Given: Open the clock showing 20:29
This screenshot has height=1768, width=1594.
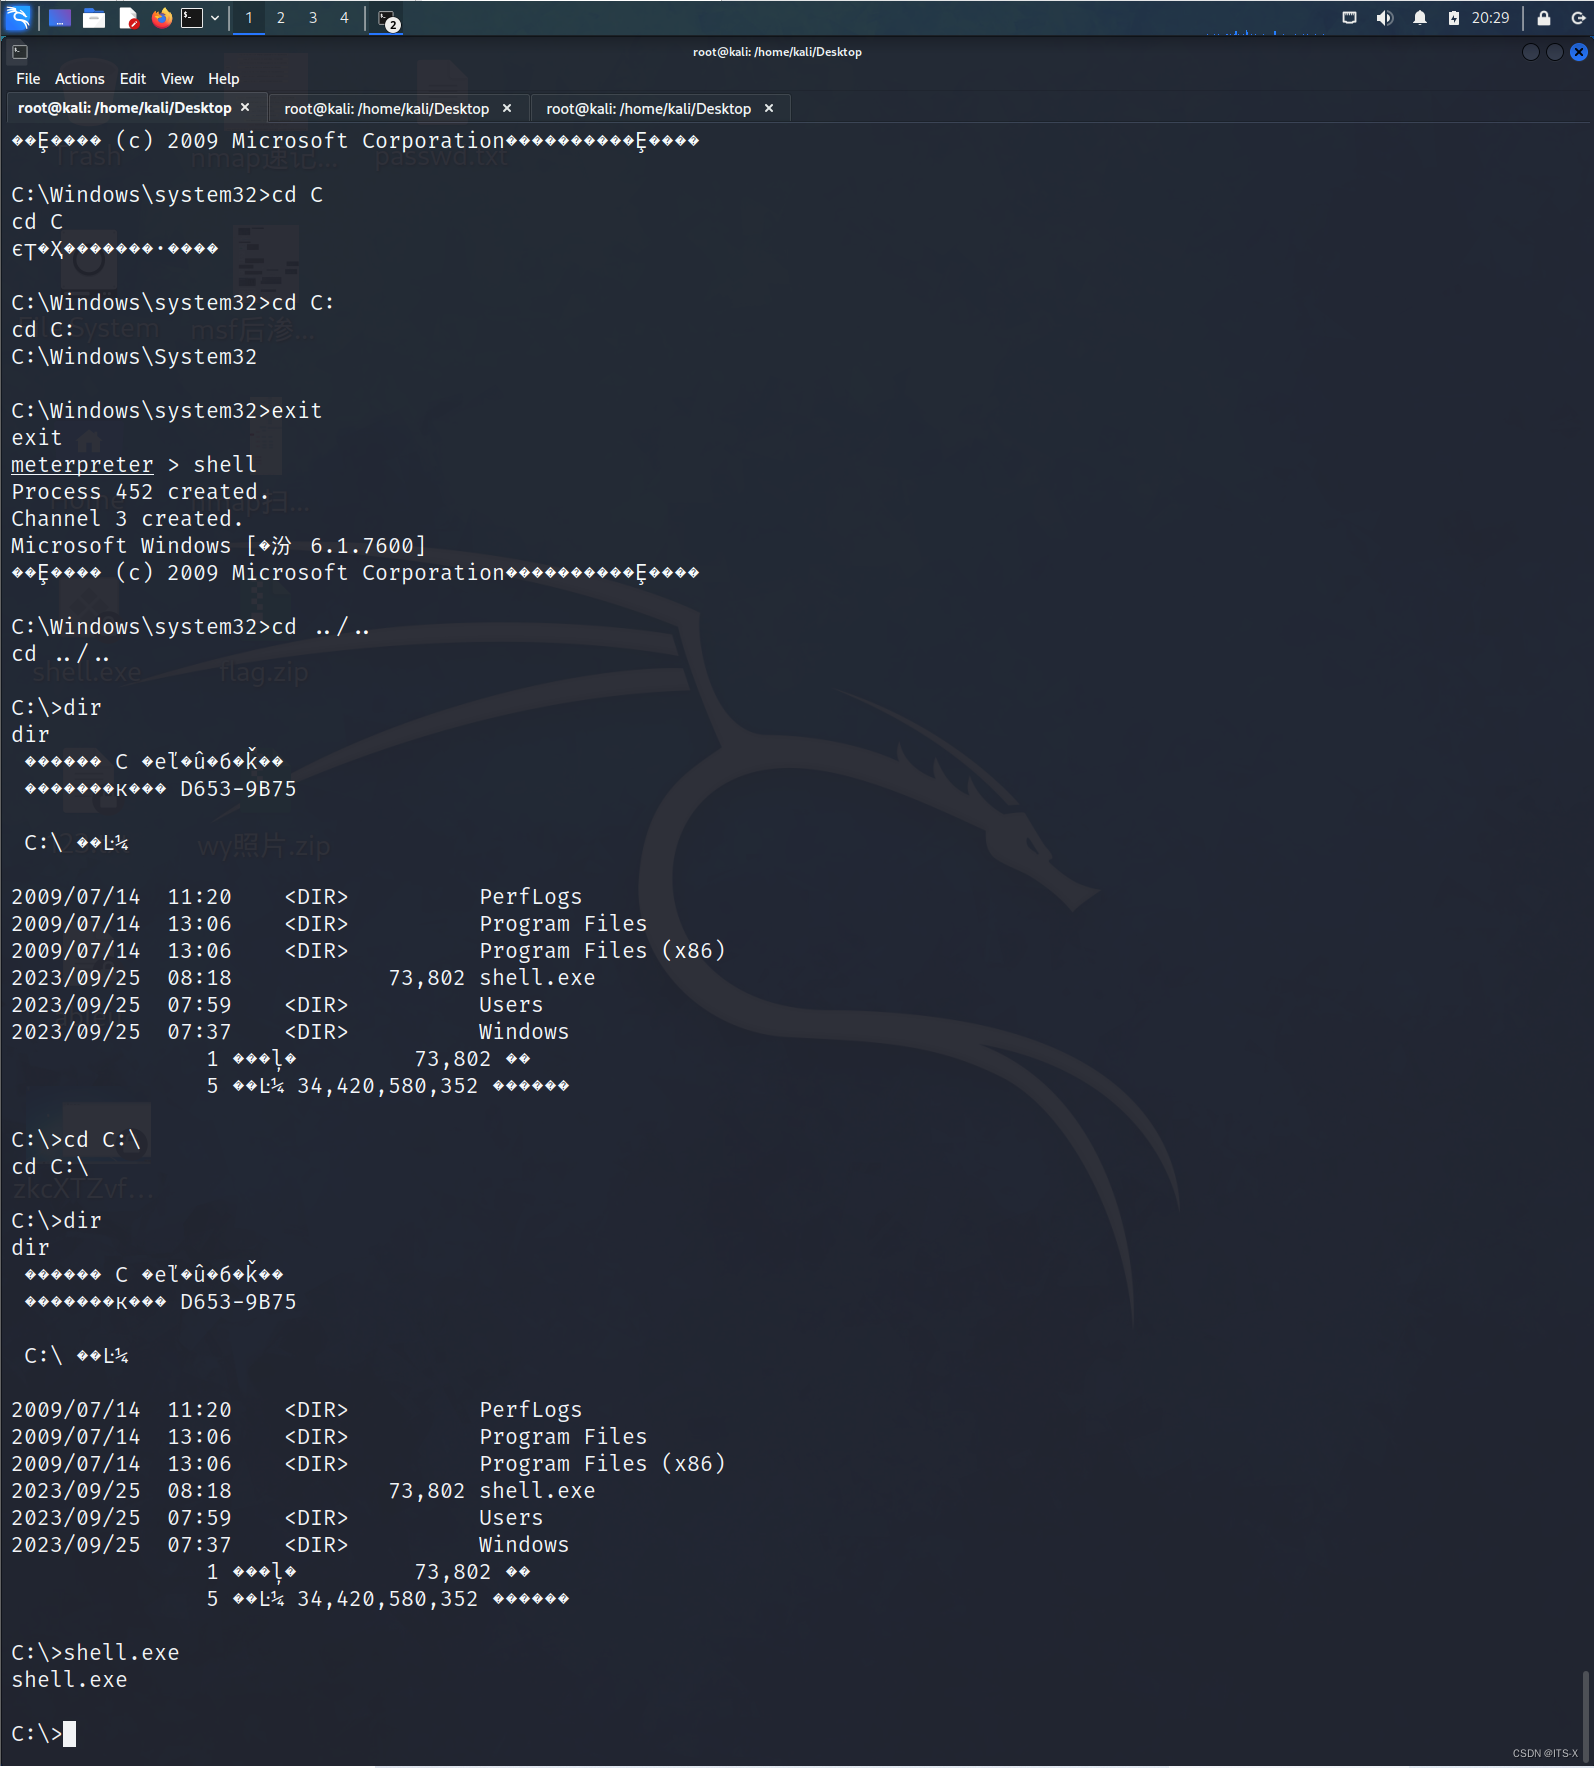Looking at the screenshot, I should click(1490, 18).
